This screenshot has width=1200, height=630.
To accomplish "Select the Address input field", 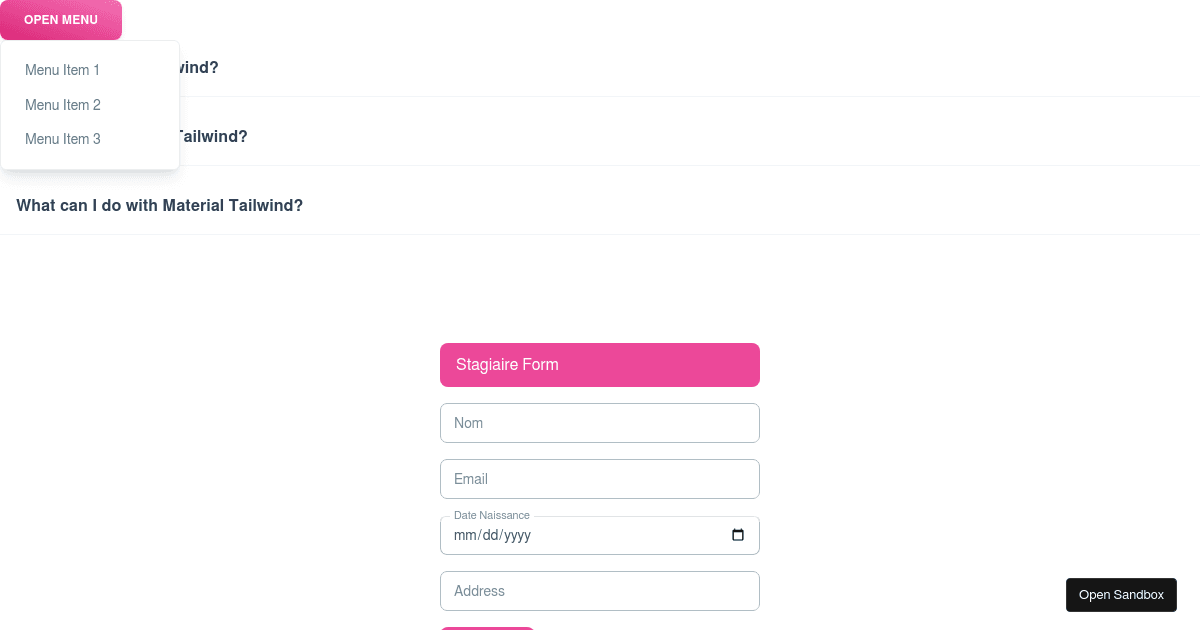I will pos(599,591).
